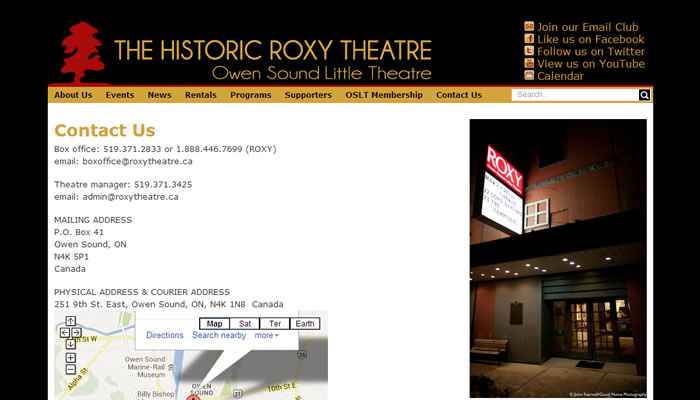
Task: Go to the News page
Action: click(159, 95)
